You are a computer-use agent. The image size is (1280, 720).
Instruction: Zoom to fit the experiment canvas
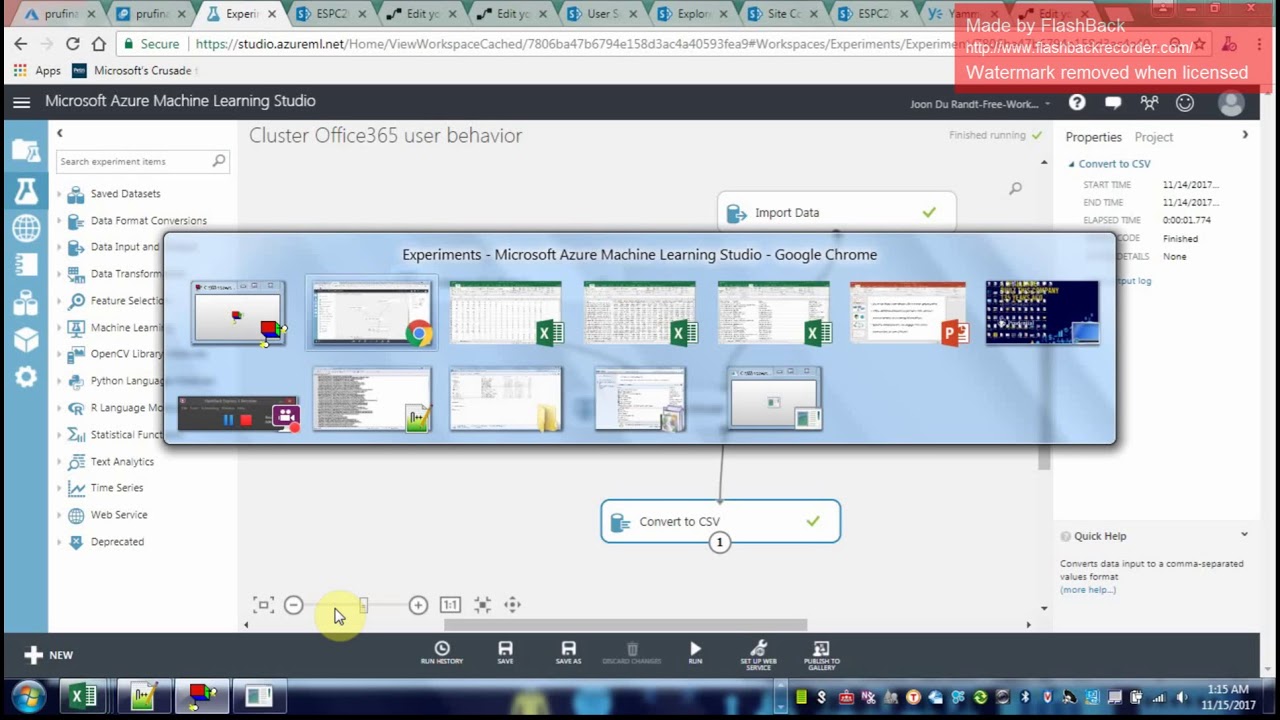(263, 605)
